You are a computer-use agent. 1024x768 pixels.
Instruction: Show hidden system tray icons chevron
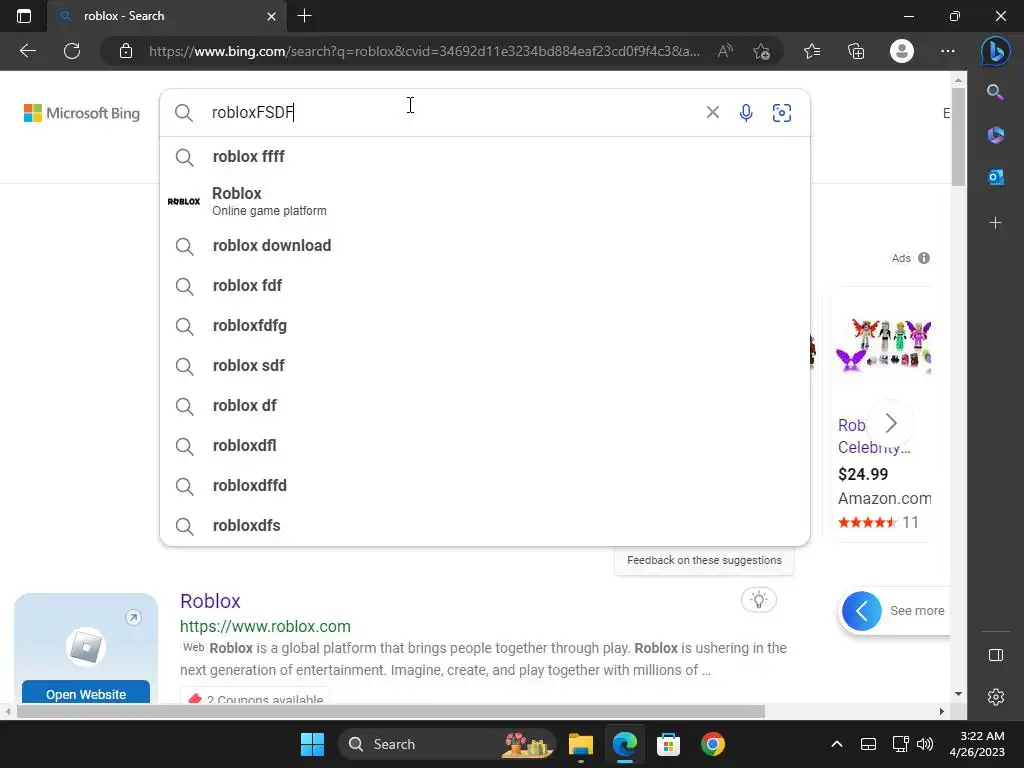[836, 744]
